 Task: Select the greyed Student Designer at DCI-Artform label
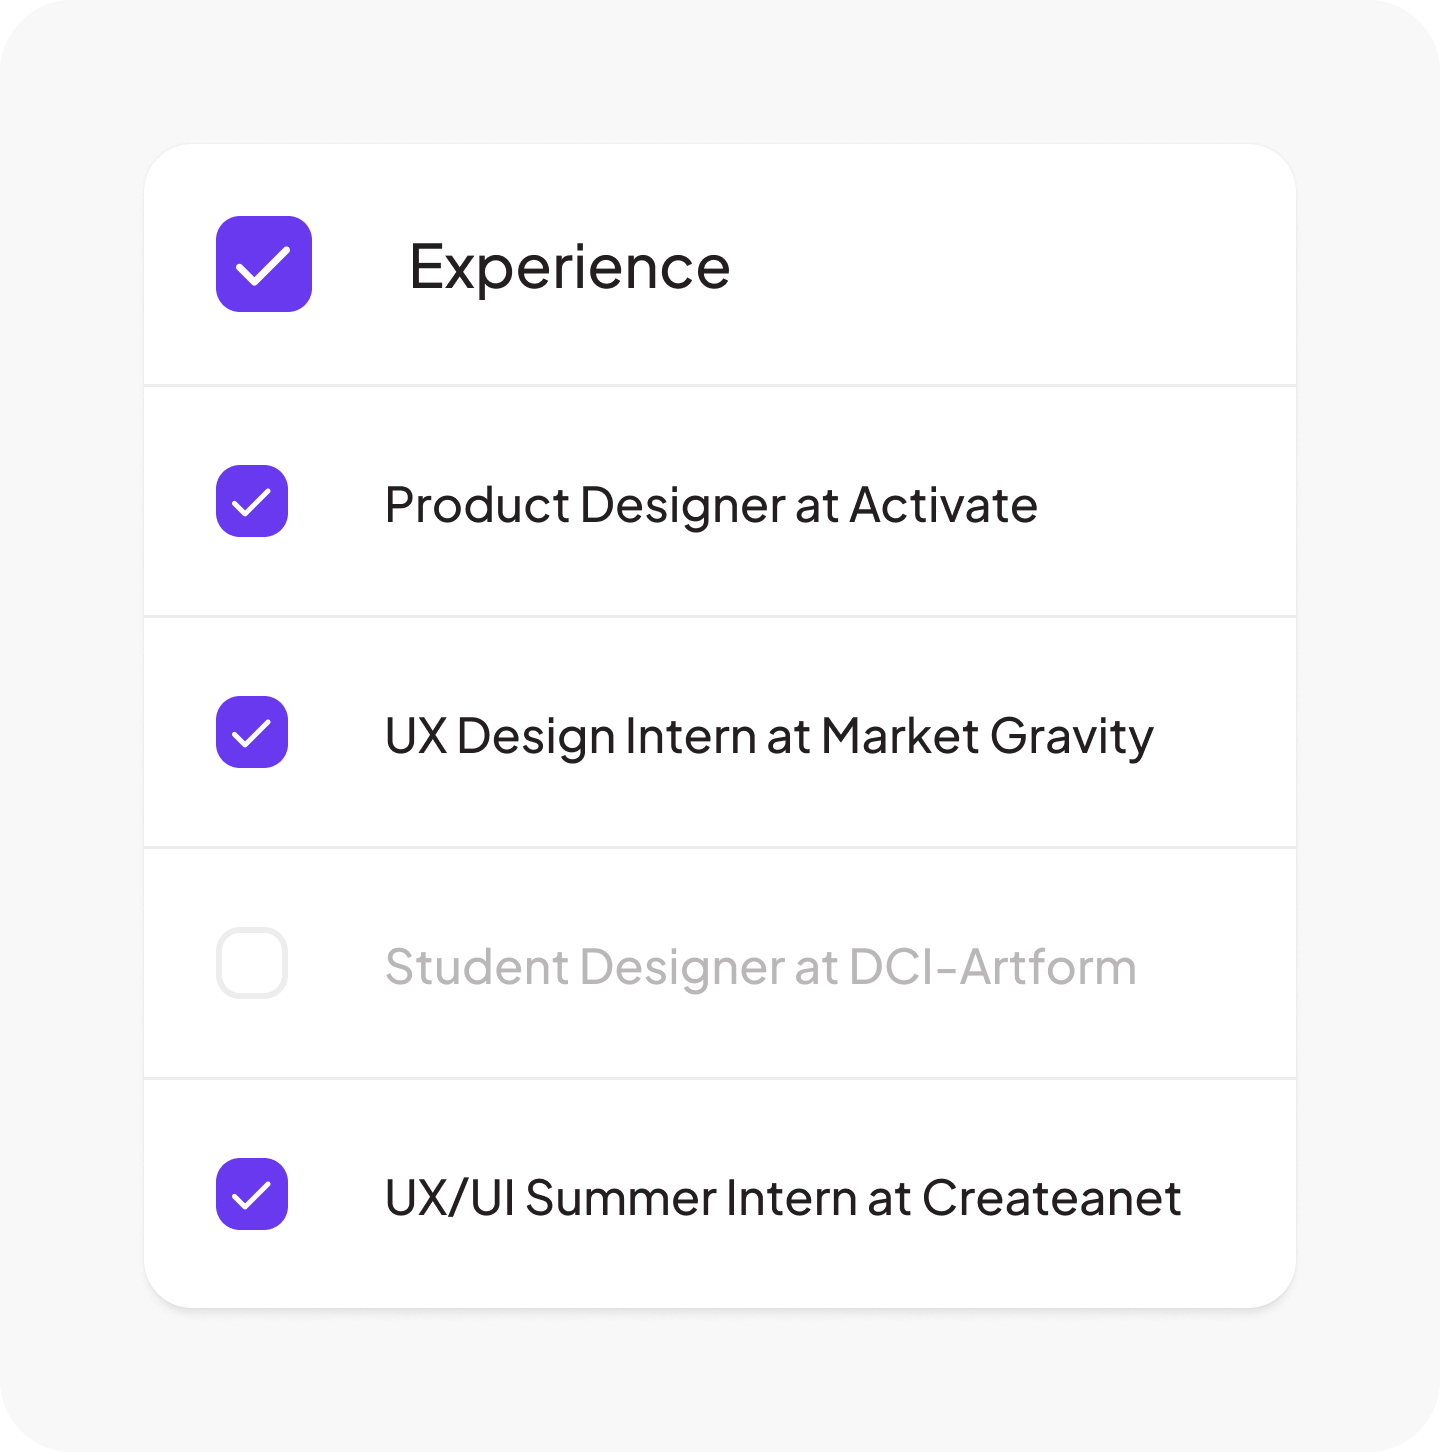pyautogui.click(x=760, y=967)
